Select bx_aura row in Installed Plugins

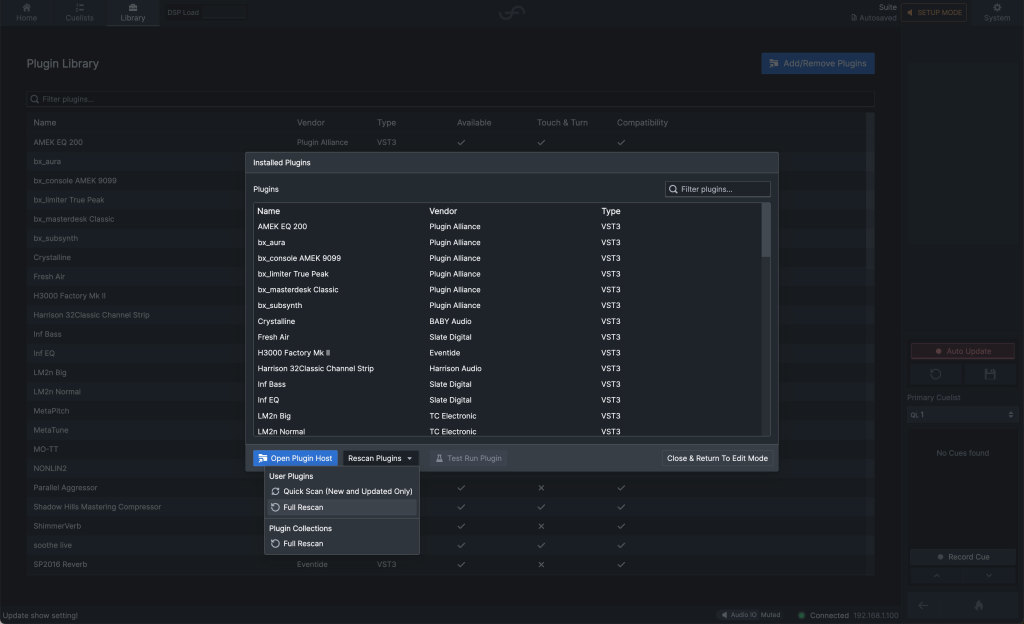coord(507,242)
